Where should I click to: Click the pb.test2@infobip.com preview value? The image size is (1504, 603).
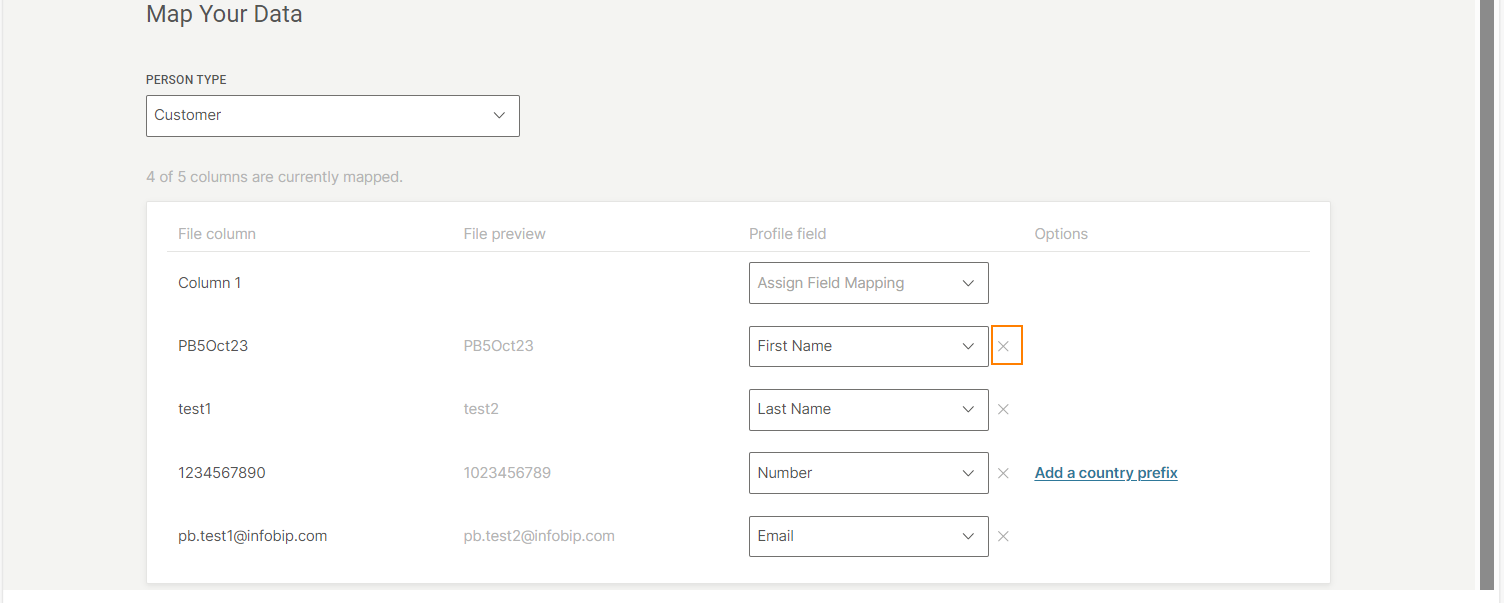click(x=539, y=536)
